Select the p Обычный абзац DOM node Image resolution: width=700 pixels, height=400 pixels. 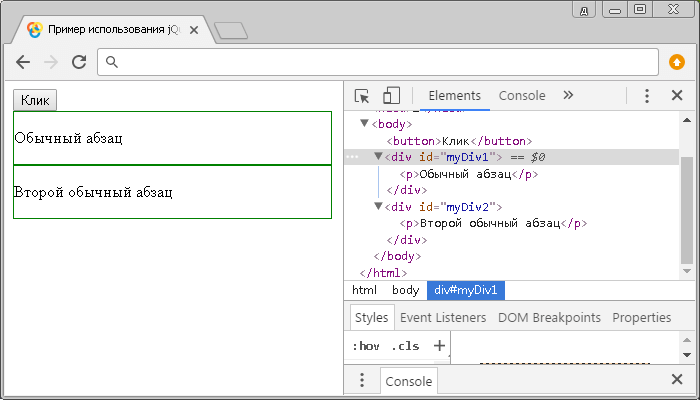coord(469,174)
